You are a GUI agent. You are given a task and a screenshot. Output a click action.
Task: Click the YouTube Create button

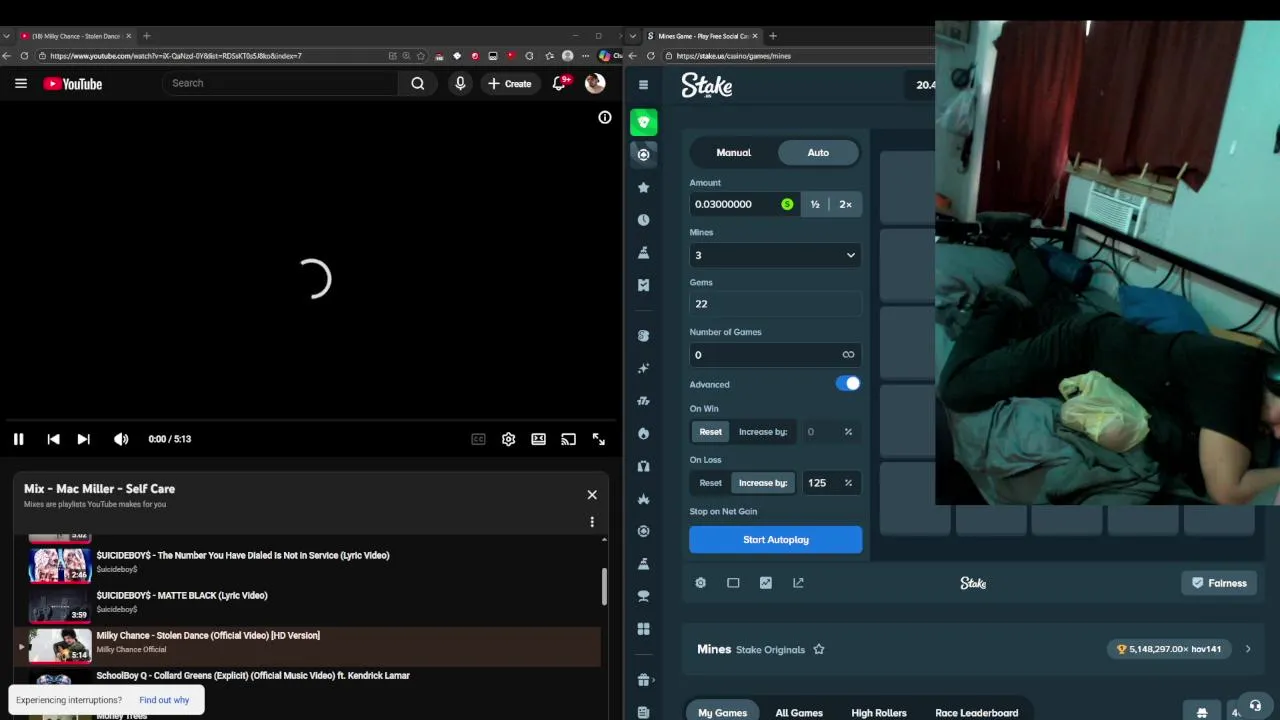[510, 84]
